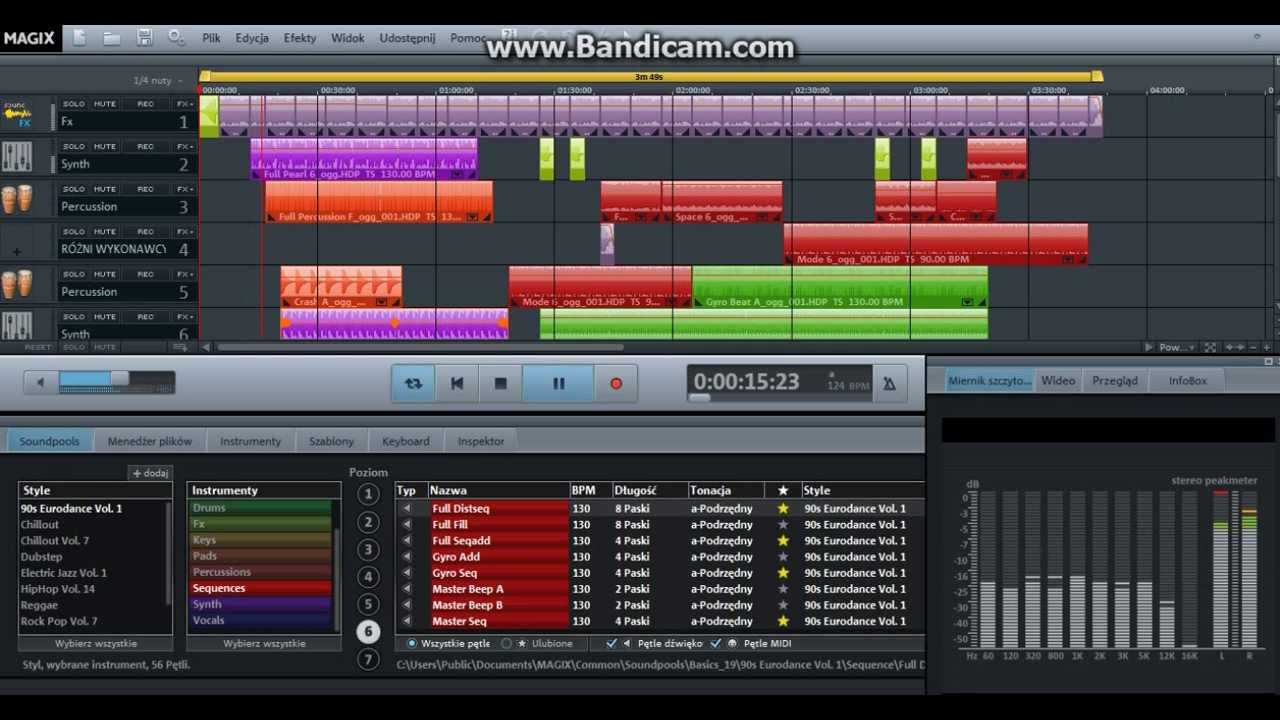
Task: Click Wybierz wszystkie under Style list
Action: pyautogui.click(x=96, y=644)
